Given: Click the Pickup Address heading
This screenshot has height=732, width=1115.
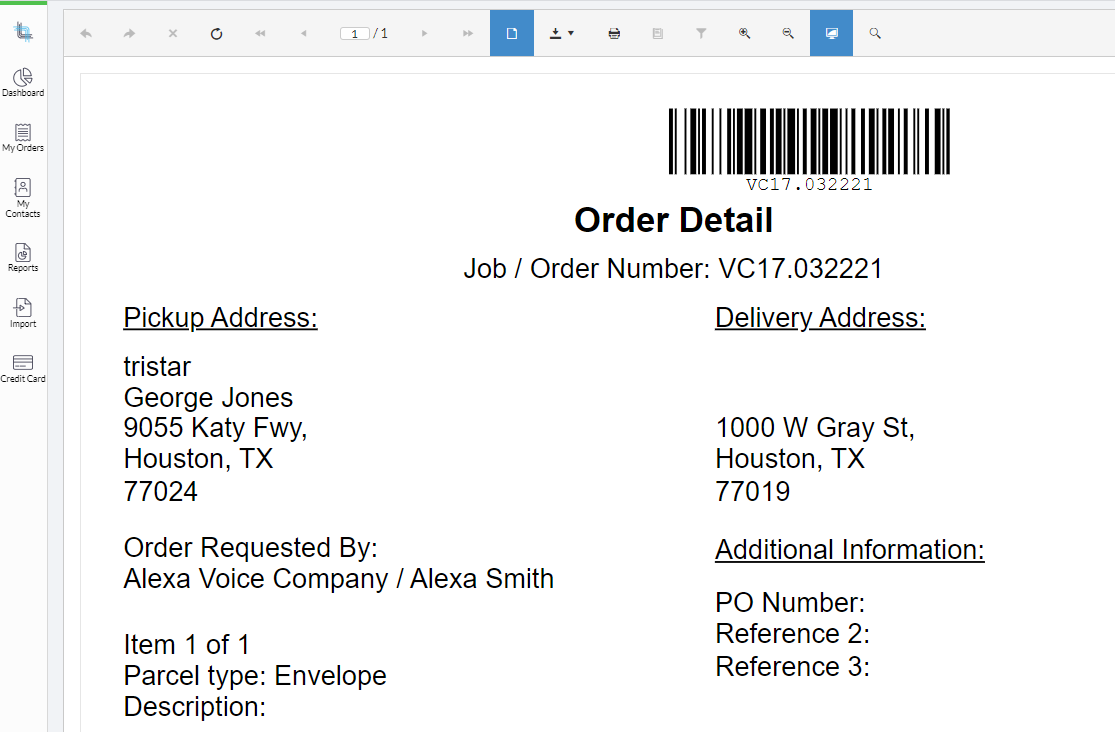Looking at the screenshot, I should click(x=220, y=317).
